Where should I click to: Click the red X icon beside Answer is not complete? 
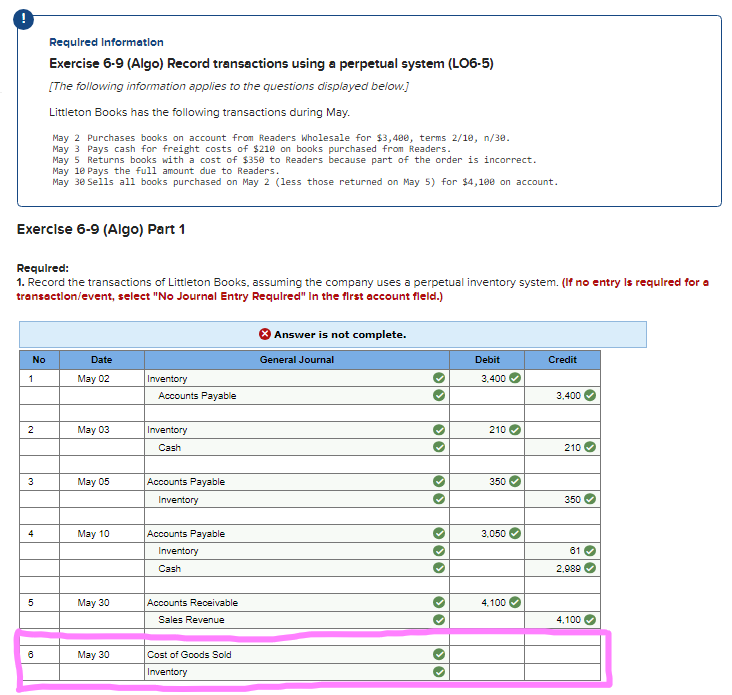pyautogui.click(x=265, y=334)
